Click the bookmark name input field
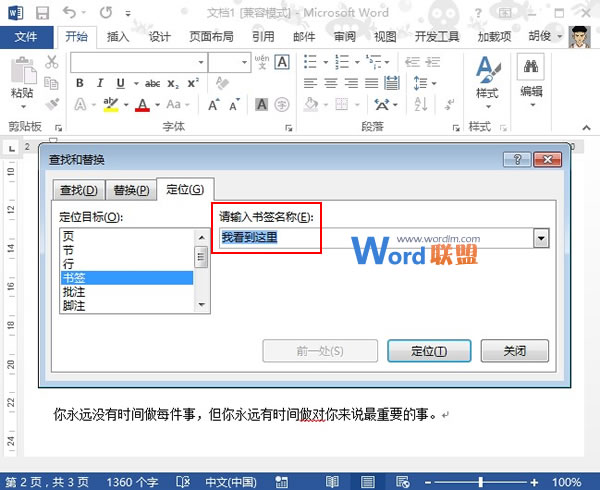This screenshot has width=600, height=490. pos(377,238)
